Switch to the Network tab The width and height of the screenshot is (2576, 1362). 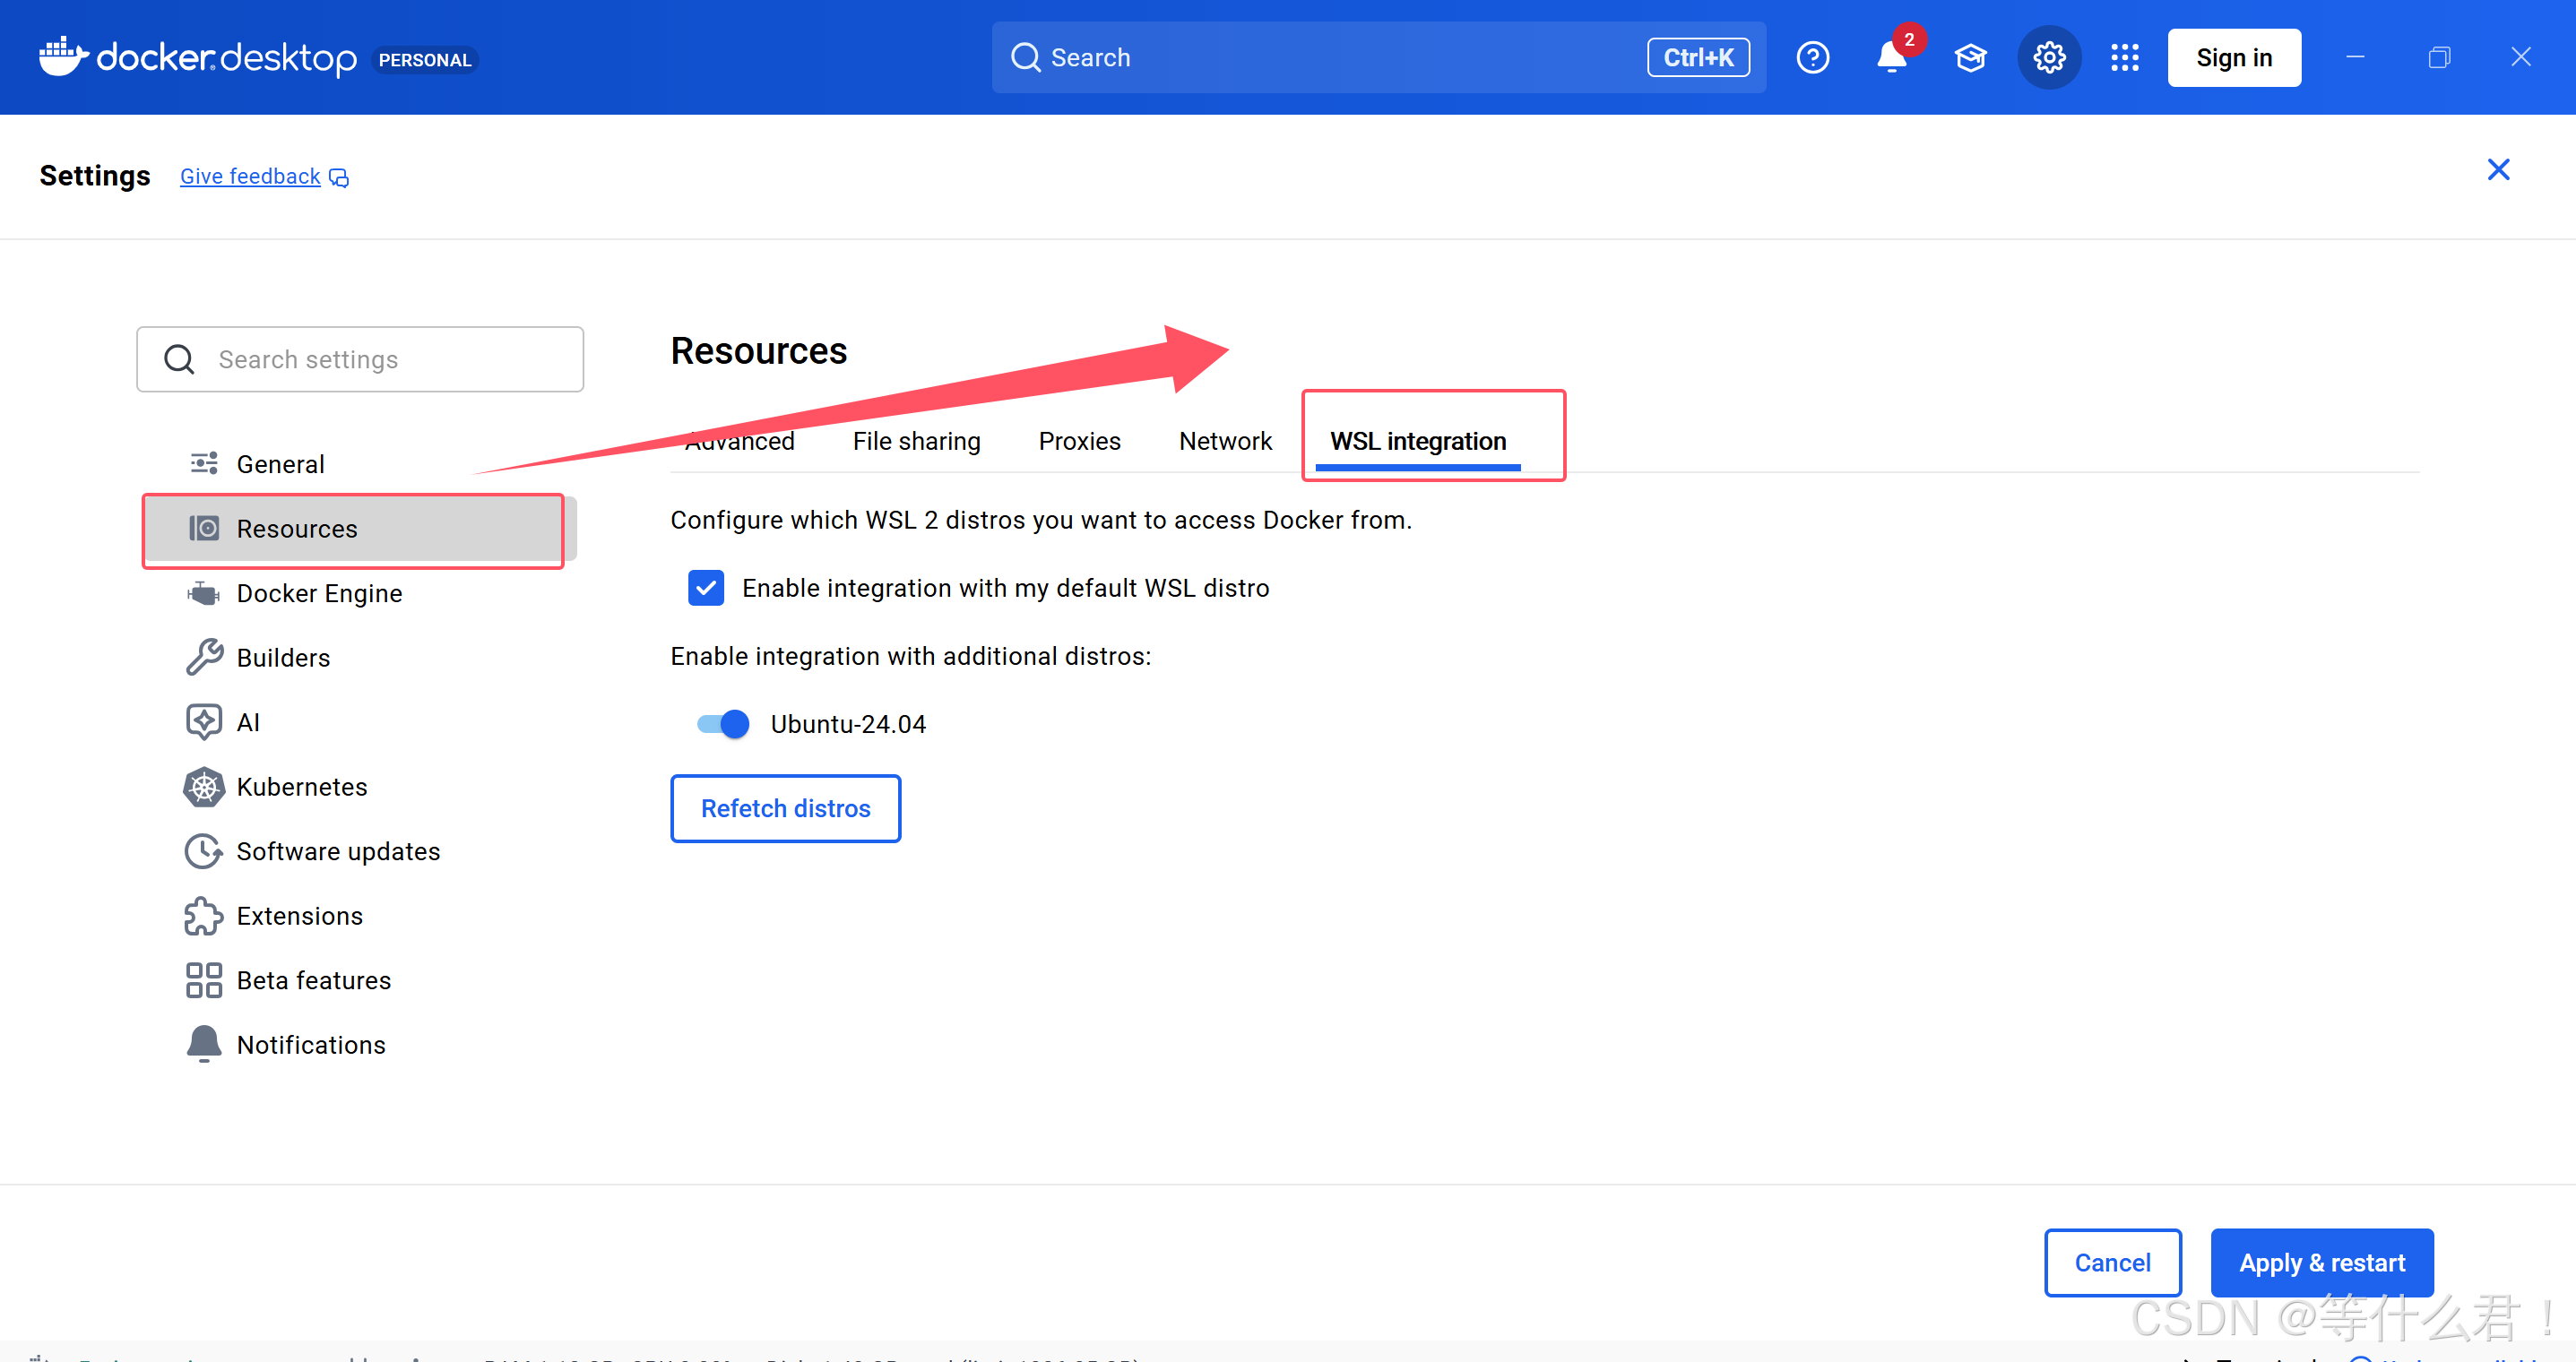[1225, 441]
